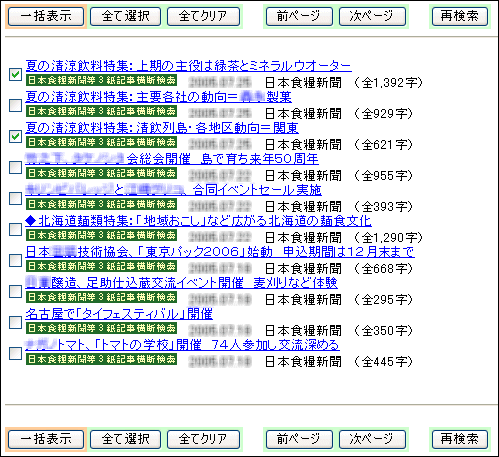Tick the checkbox for 名古屋で「タイフェスティバル」開催
499x457 pixels.
click(15, 322)
